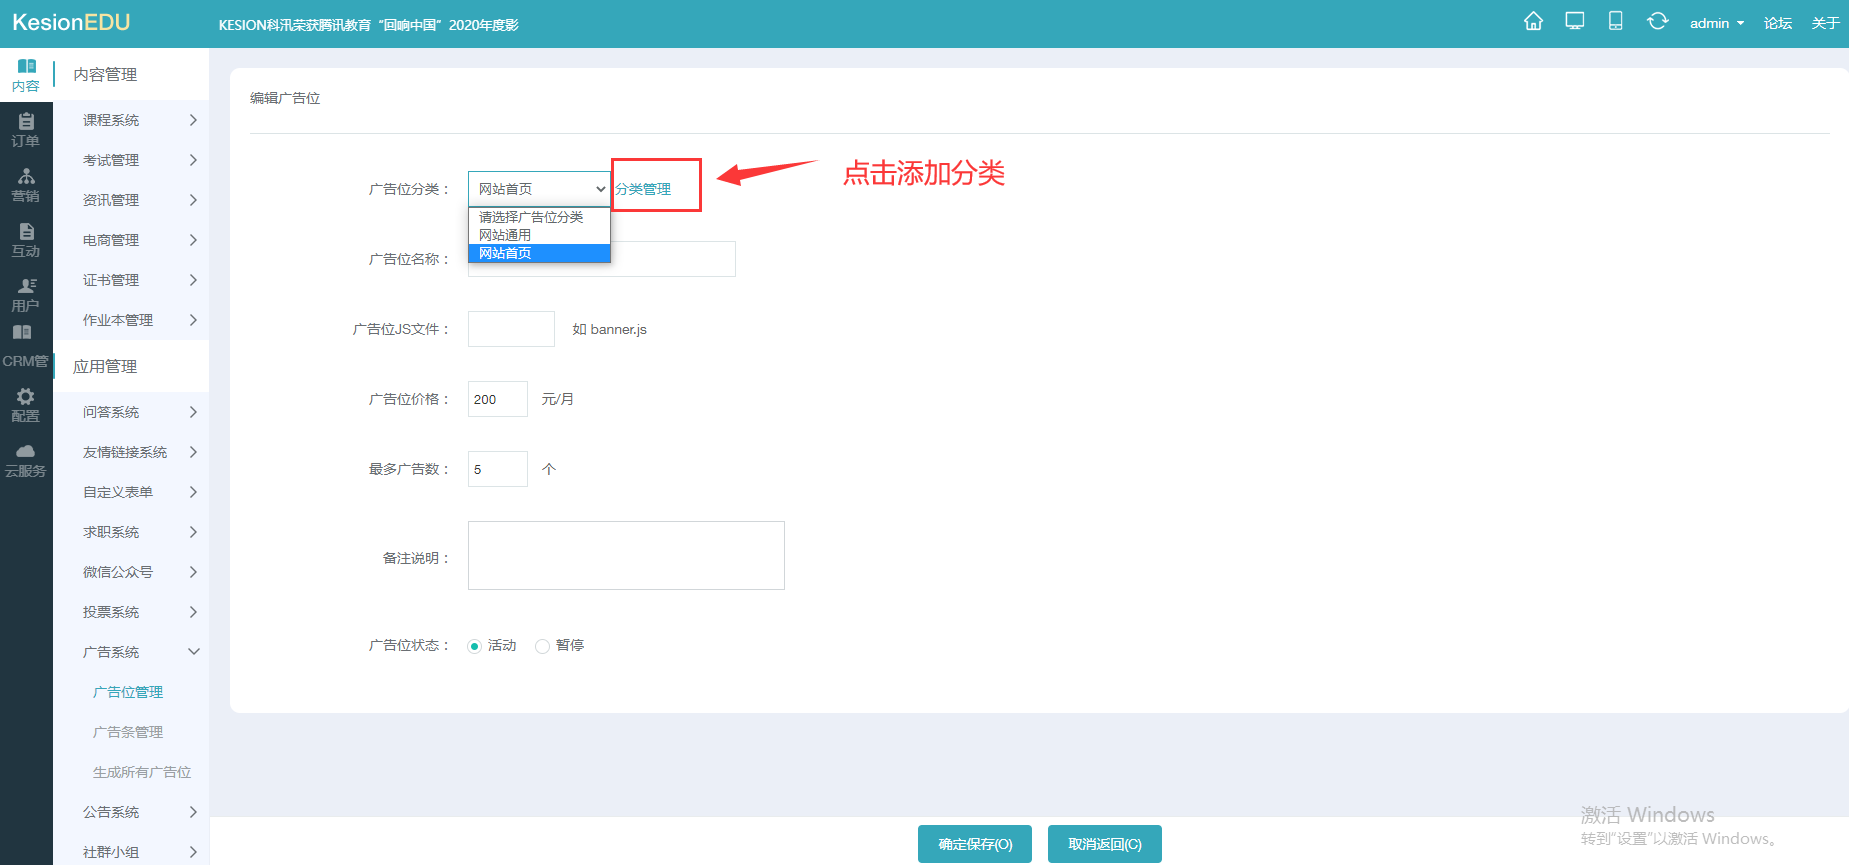Click the 取消返回(C) cancel button
1849x865 pixels.
click(1104, 844)
